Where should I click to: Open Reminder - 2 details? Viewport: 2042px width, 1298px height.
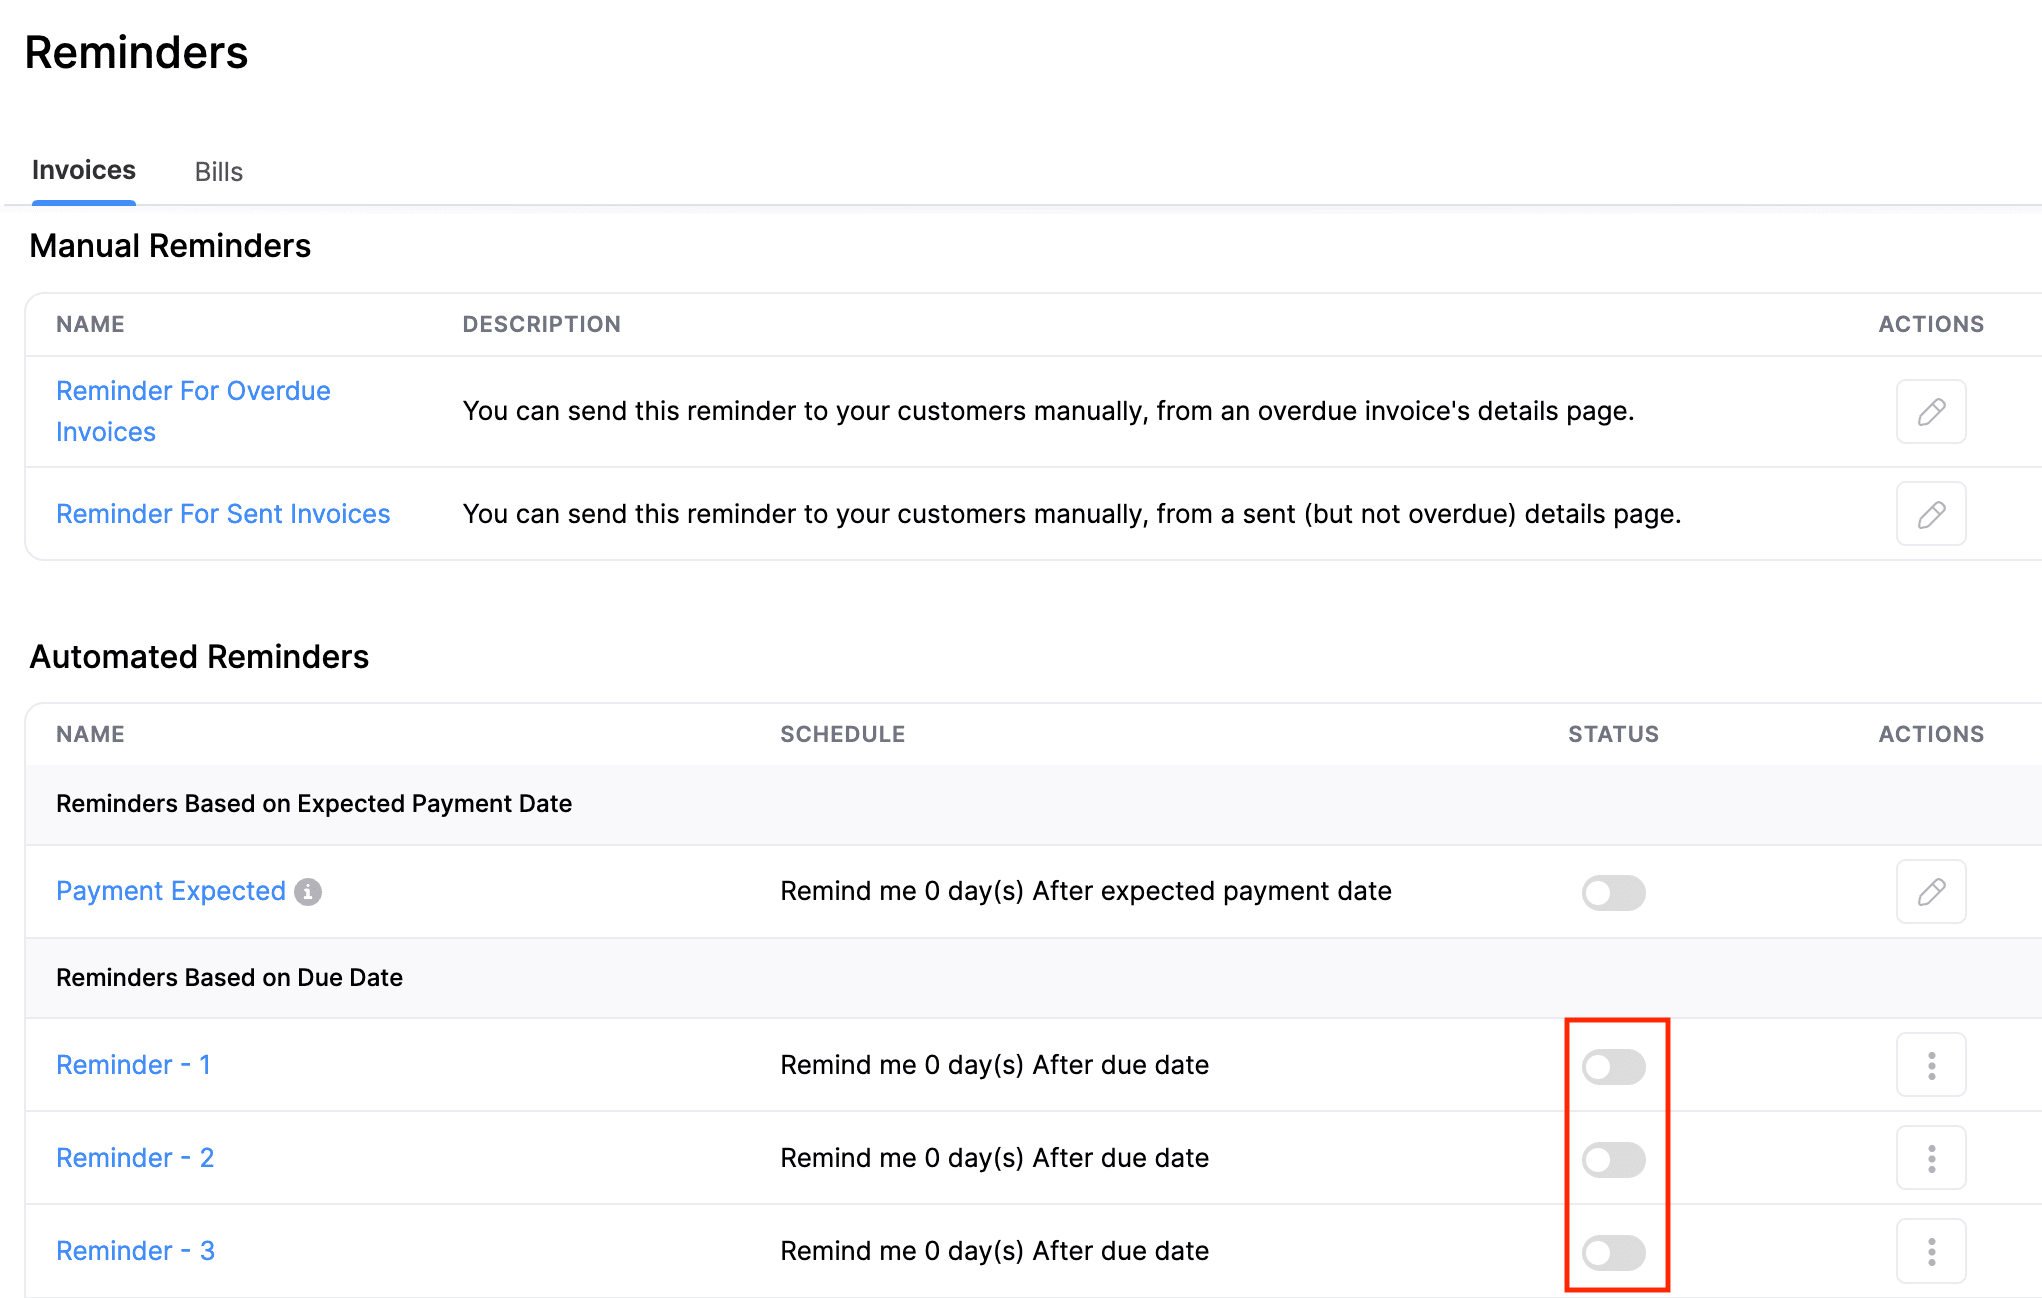[x=134, y=1157]
